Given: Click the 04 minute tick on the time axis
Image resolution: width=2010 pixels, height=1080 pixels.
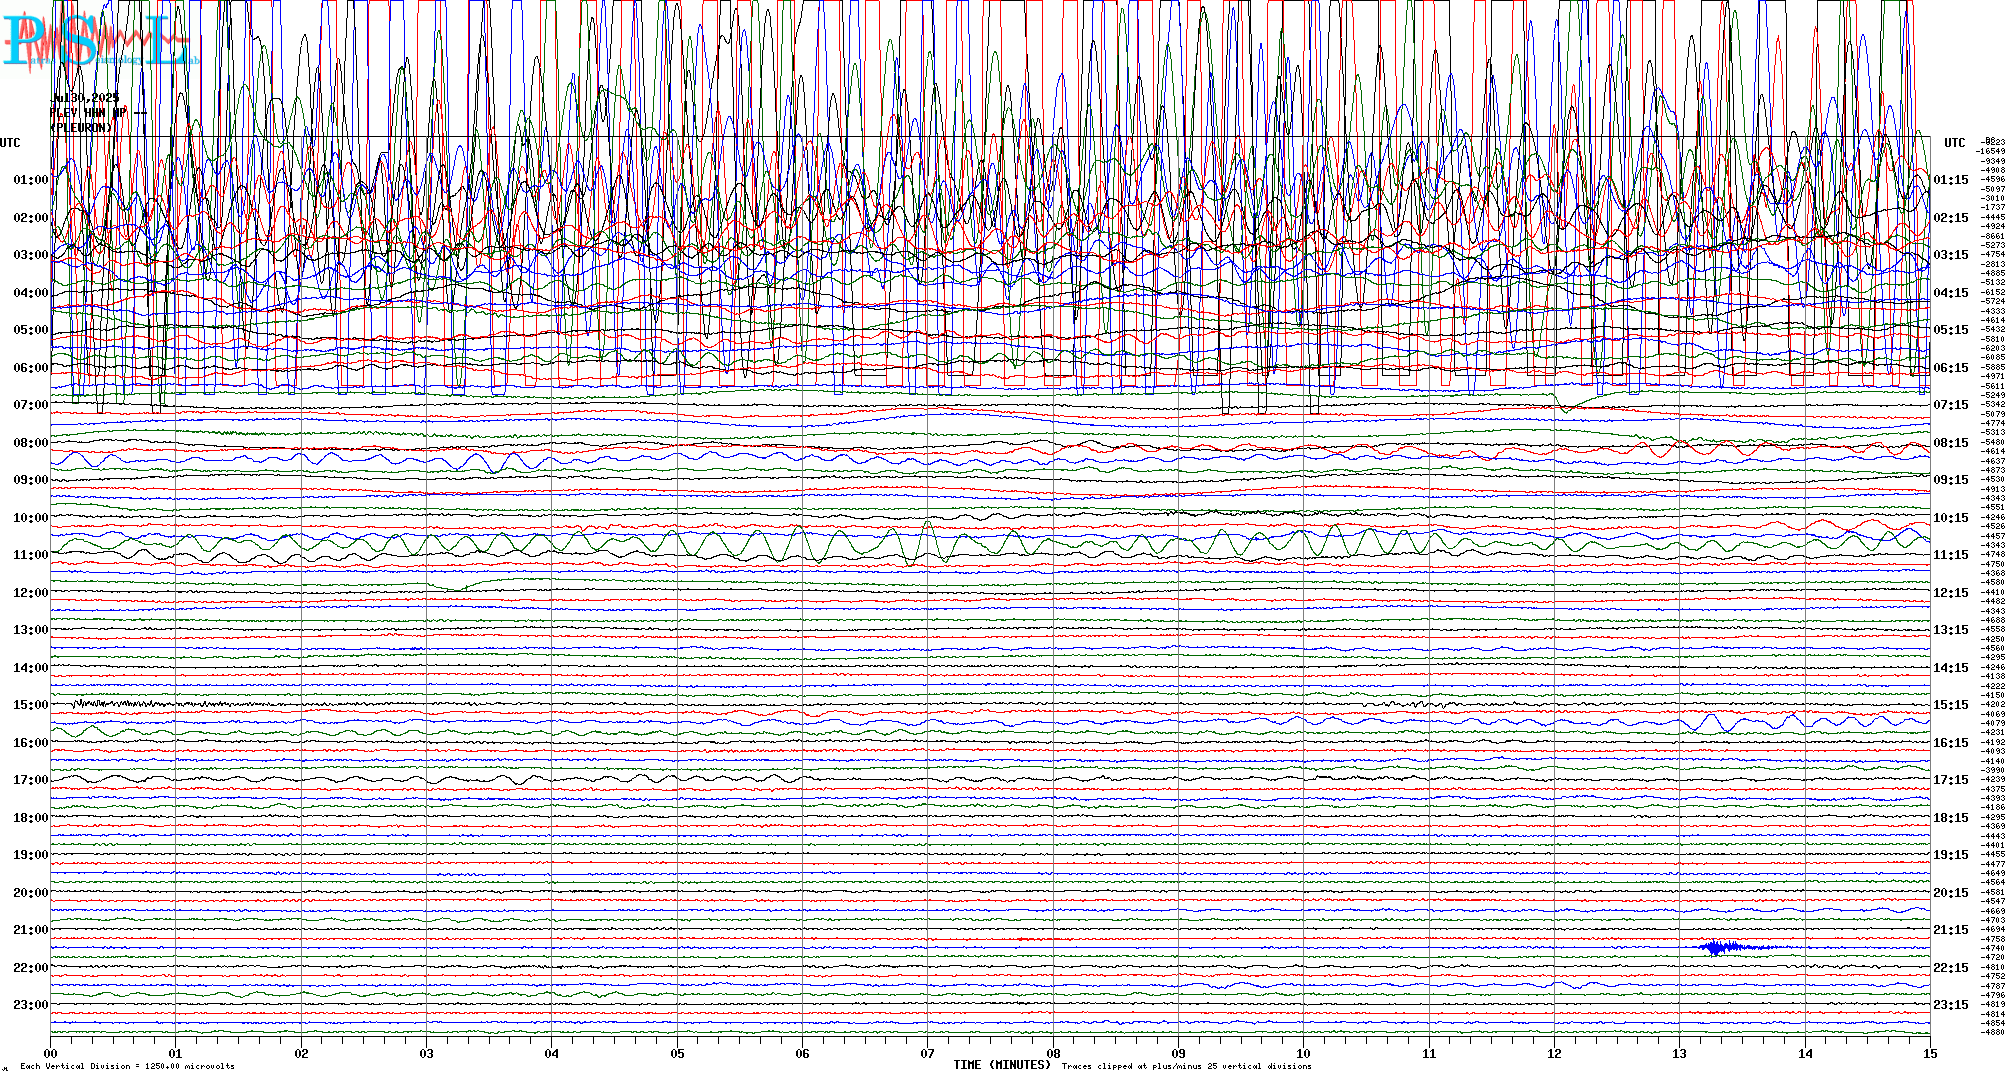Looking at the screenshot, I should (552, 1053).
